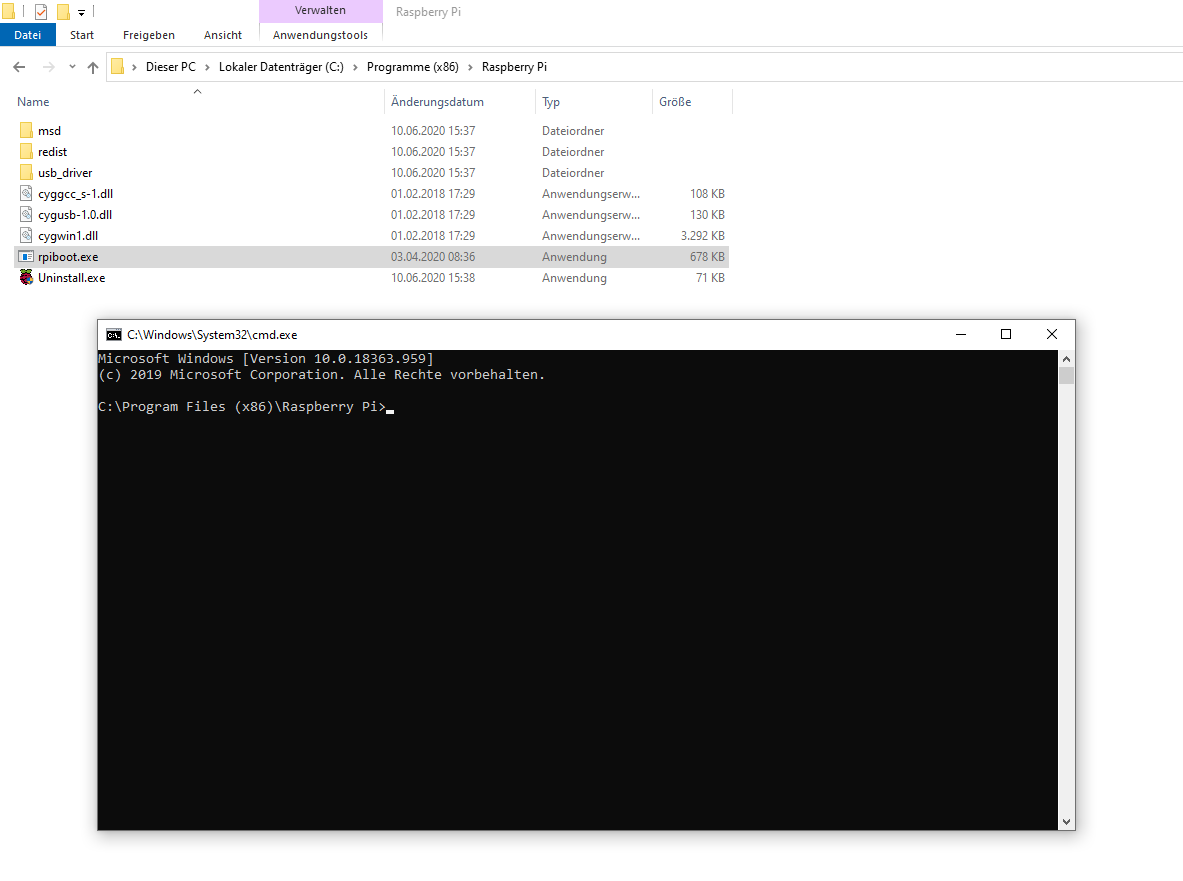The width and height of the screenshot is (1183, 881).
Task: Close the cmd.exe window
Action: 1052,334
